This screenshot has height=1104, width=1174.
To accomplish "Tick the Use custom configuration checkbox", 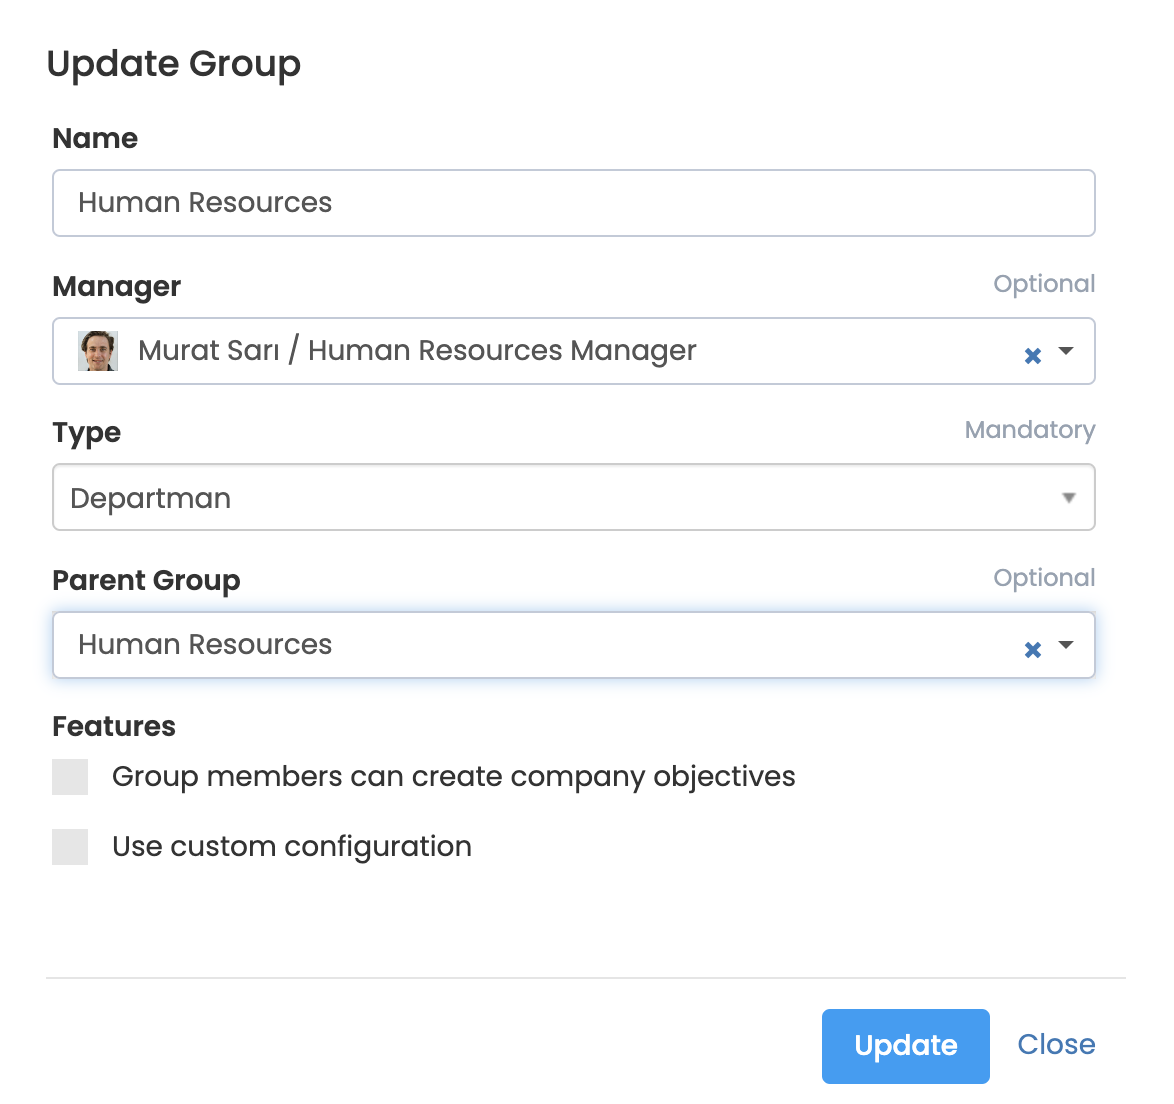I will click(x=70, y=847).
